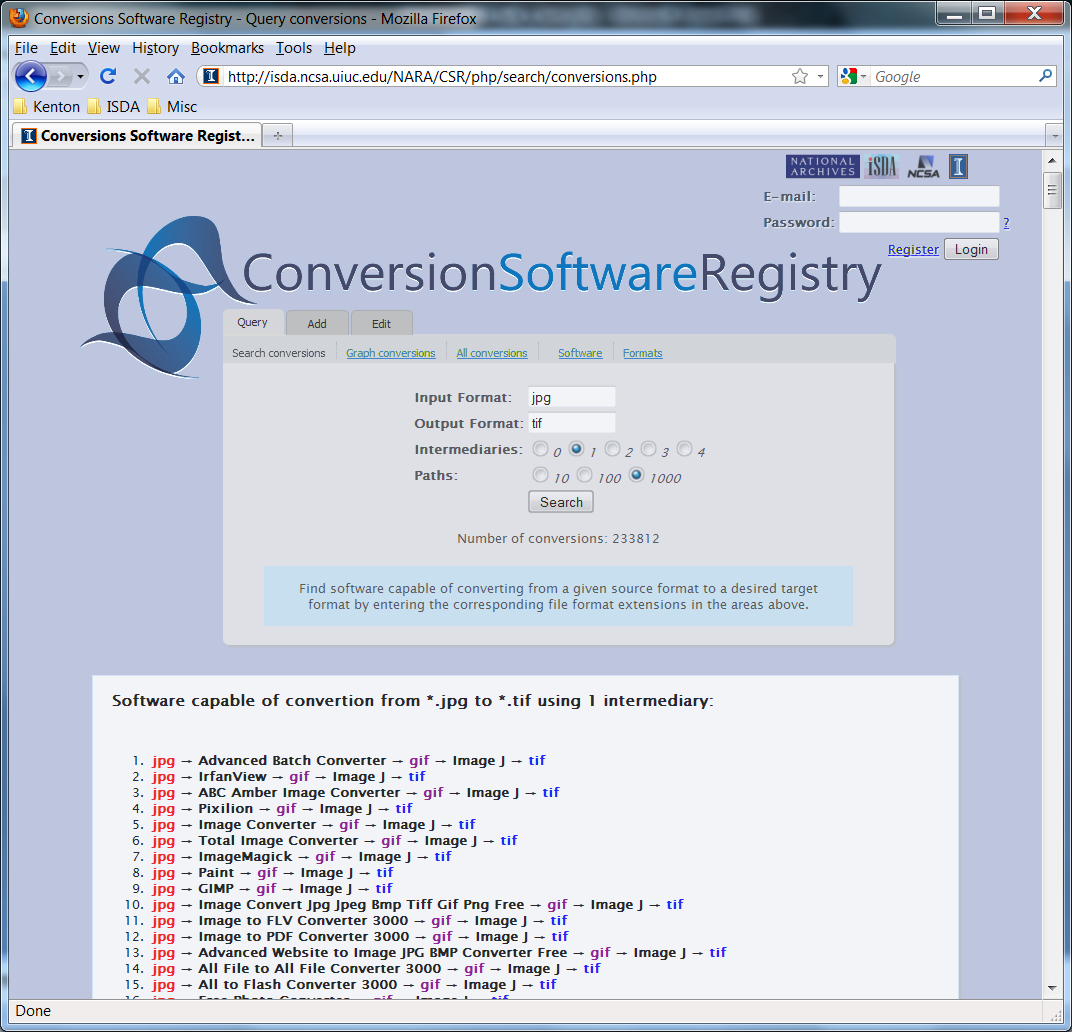This screenshot has height=1032, width=1072.
Task: Switch to the Add tab
Action: tap(317, 323)
